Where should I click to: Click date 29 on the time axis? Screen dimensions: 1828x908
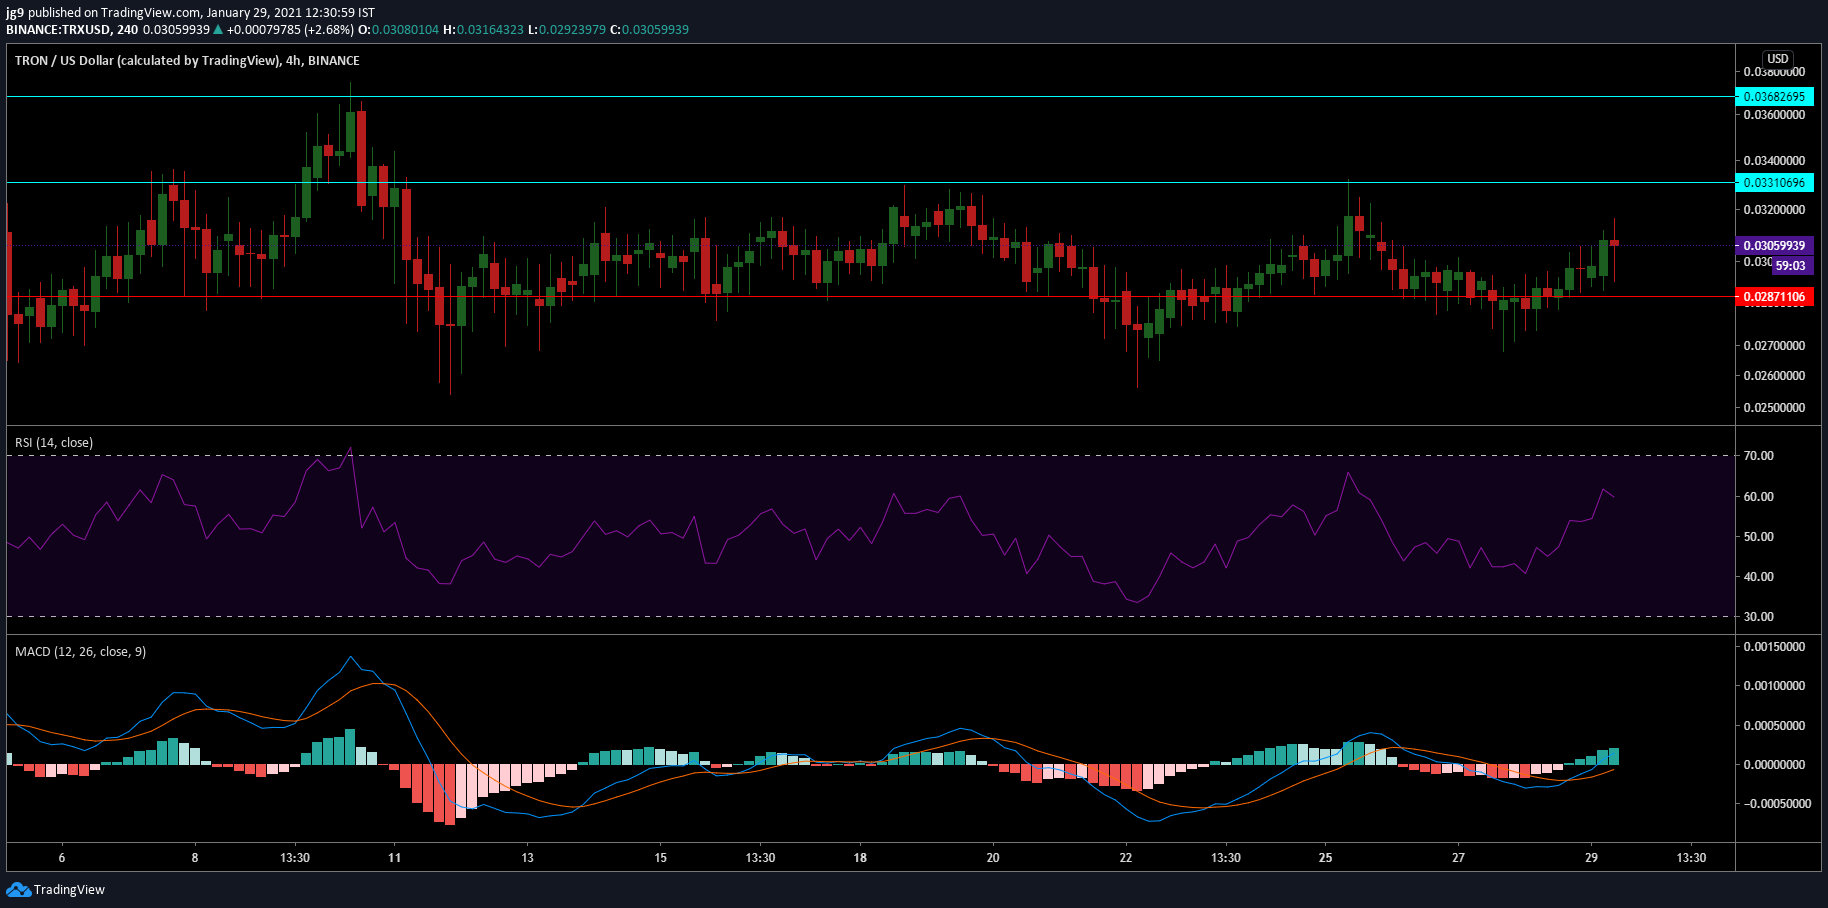pyautogui.click(x=1591, y=858)
